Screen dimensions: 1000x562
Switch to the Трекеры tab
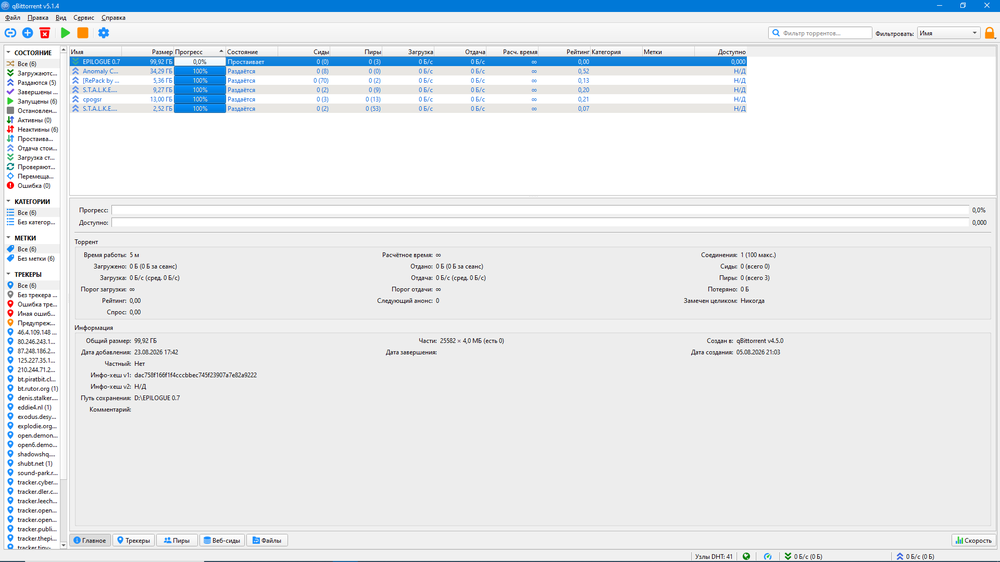133,540
